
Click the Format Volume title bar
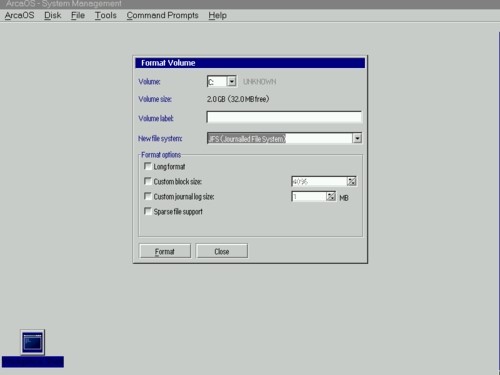pos(250,63)
